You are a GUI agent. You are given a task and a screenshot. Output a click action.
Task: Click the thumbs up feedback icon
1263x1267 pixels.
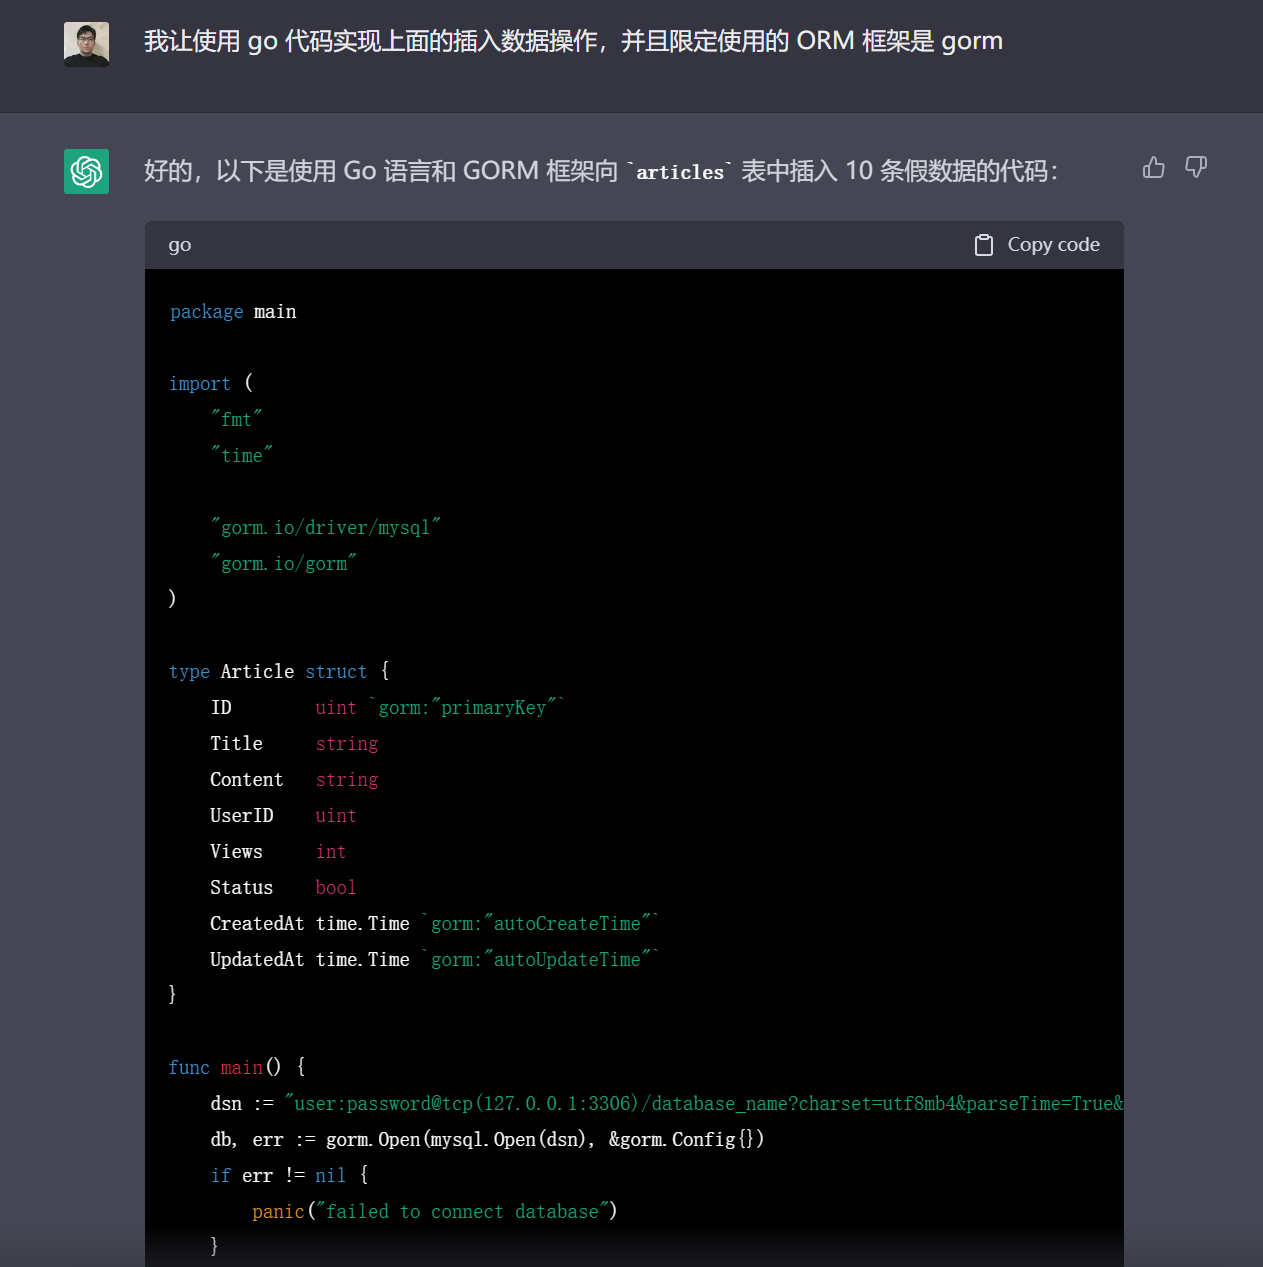pos(1154,167)
